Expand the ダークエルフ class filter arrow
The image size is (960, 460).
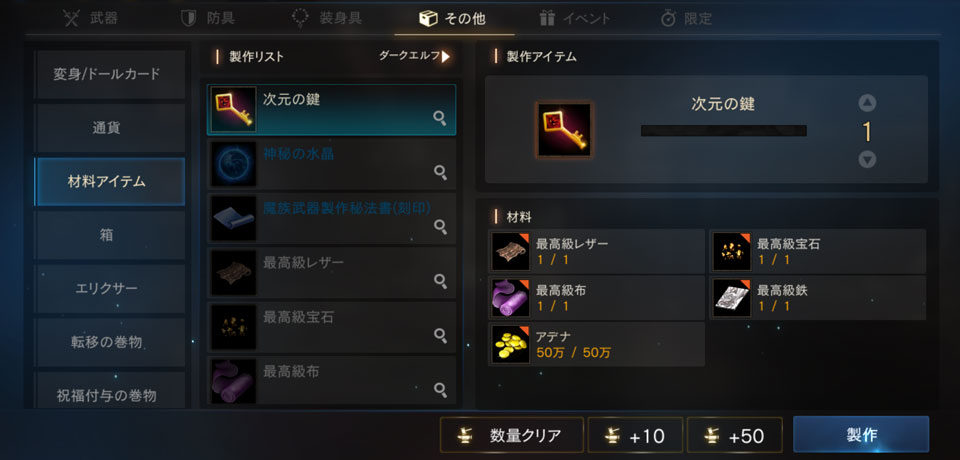tap(446, 56)
